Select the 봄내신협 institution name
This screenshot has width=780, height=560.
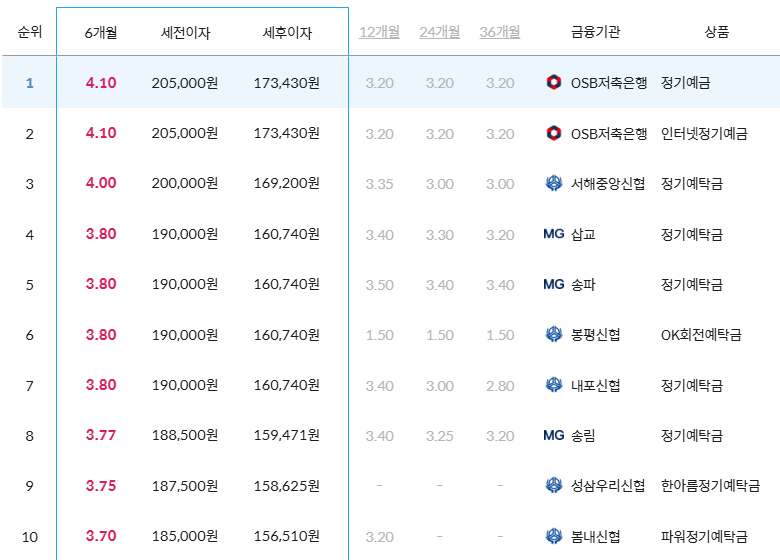click(x=595, y=537)
